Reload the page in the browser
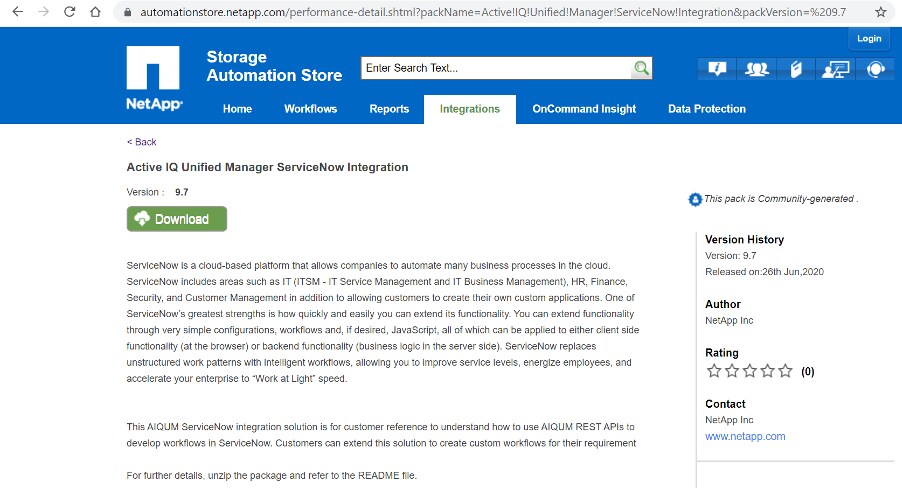The width and height of the screenshot is (902, 488). [x=69, y=12]
